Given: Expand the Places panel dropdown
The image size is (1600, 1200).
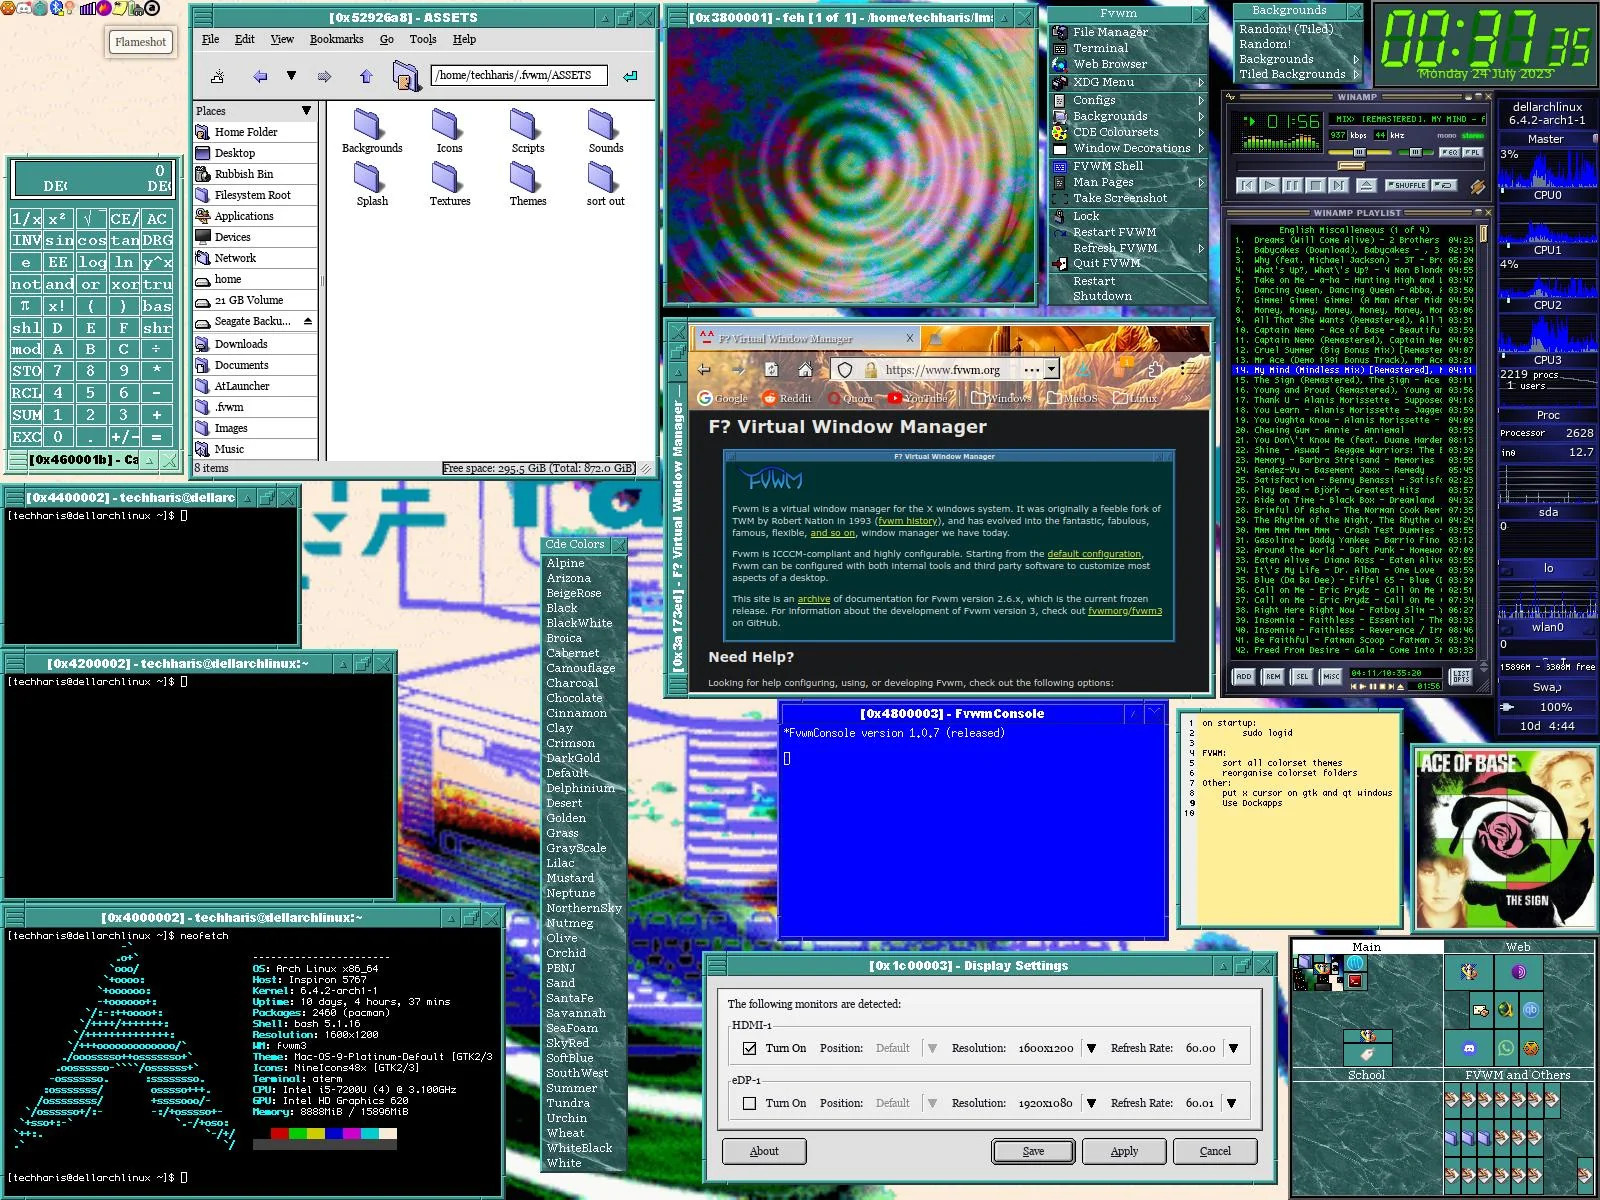Looking at the screenshot, I should pyautogui.click(x=306, y=111).
